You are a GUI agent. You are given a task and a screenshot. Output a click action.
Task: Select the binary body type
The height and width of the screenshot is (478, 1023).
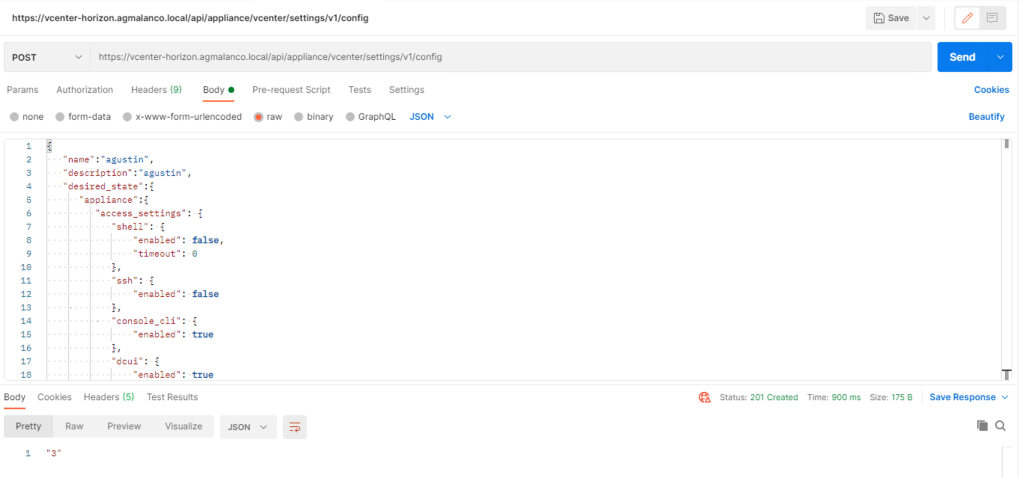314,117
